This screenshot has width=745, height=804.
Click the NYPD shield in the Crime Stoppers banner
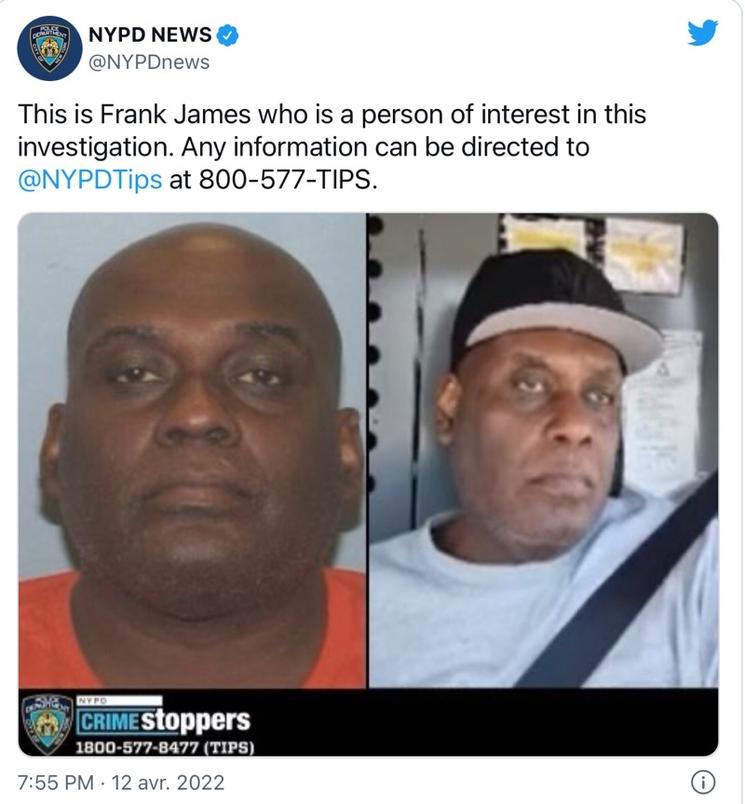coord(48,724)
